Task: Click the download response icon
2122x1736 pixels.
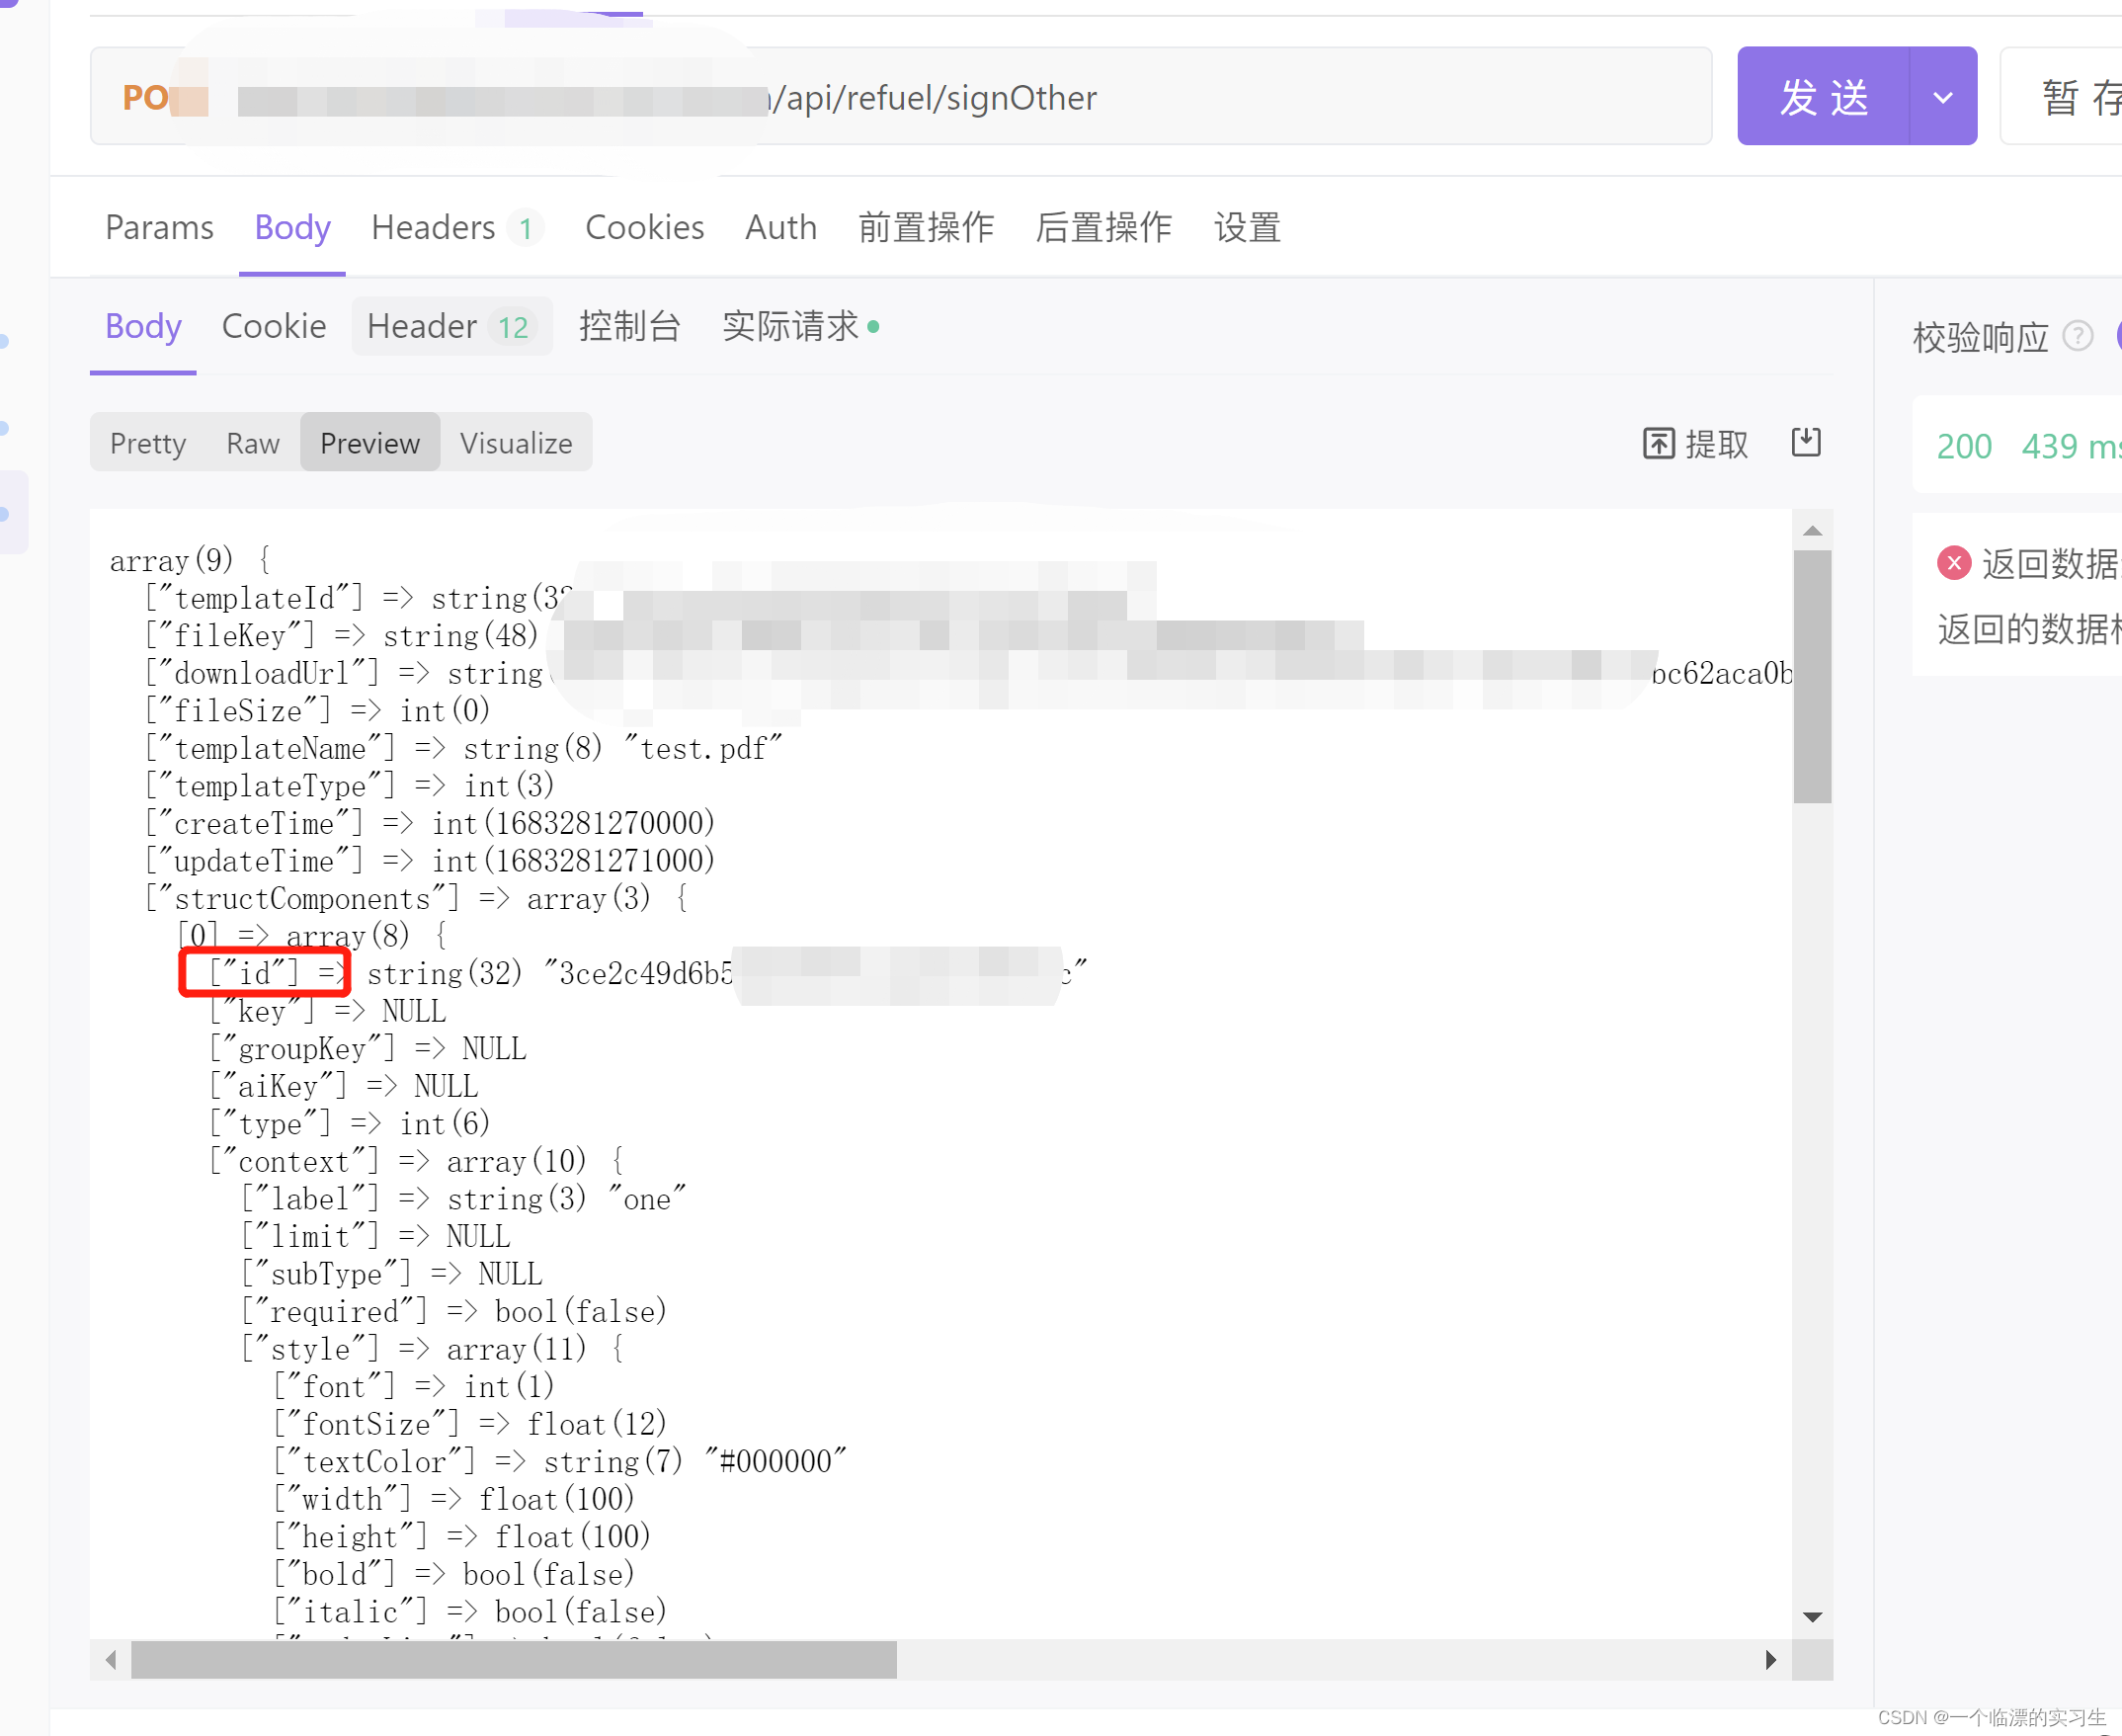Action: tap(1806, 441)
